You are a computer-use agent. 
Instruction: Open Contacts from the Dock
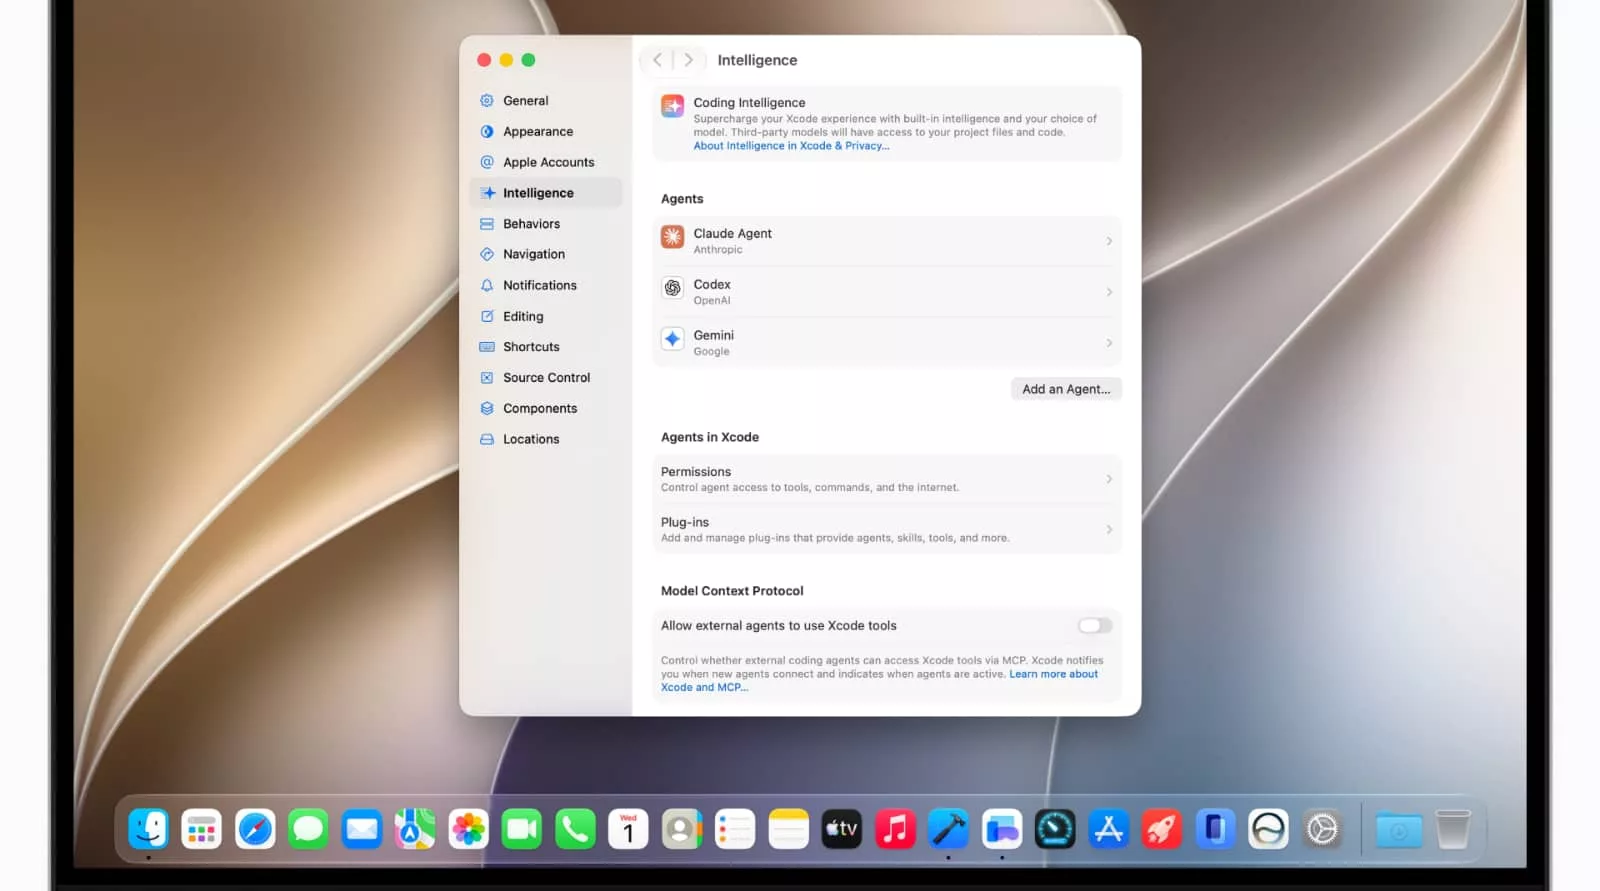click(x=682, y=829)
